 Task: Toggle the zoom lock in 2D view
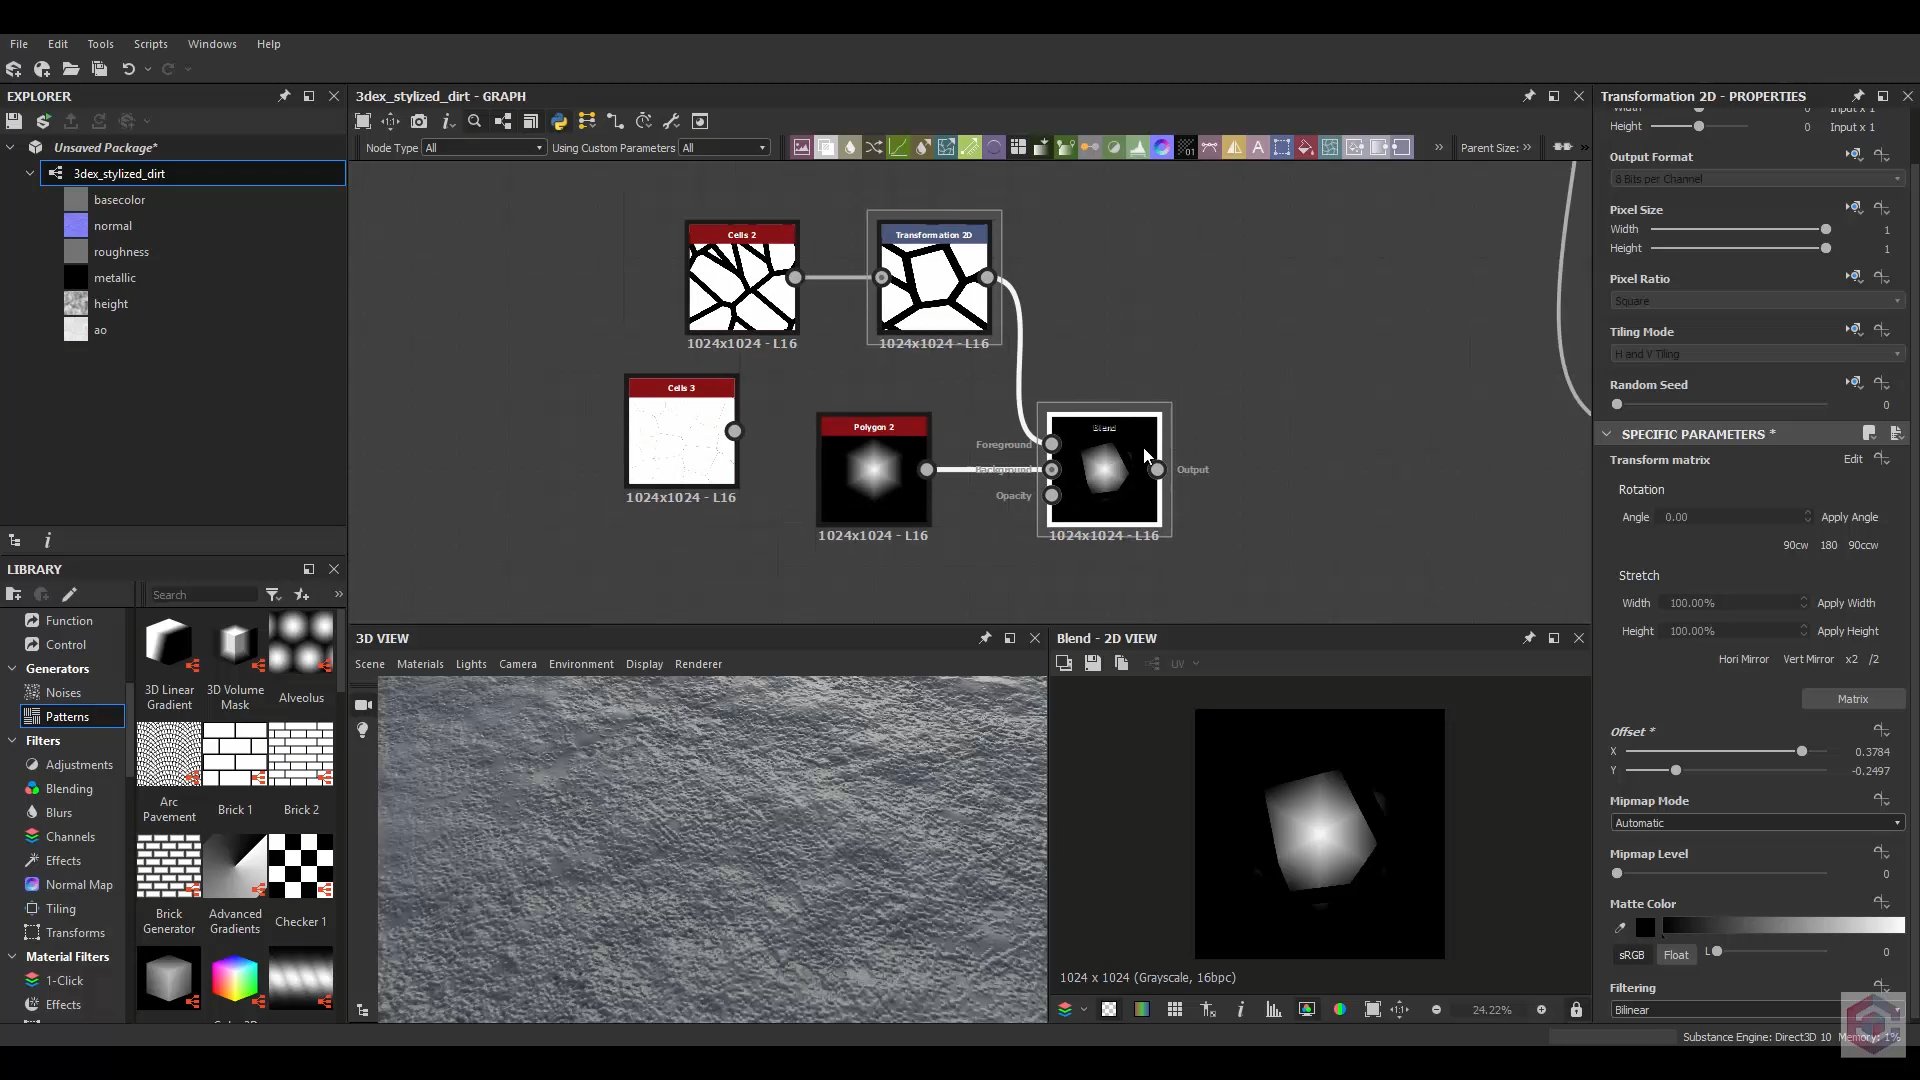(1576, 1010)
